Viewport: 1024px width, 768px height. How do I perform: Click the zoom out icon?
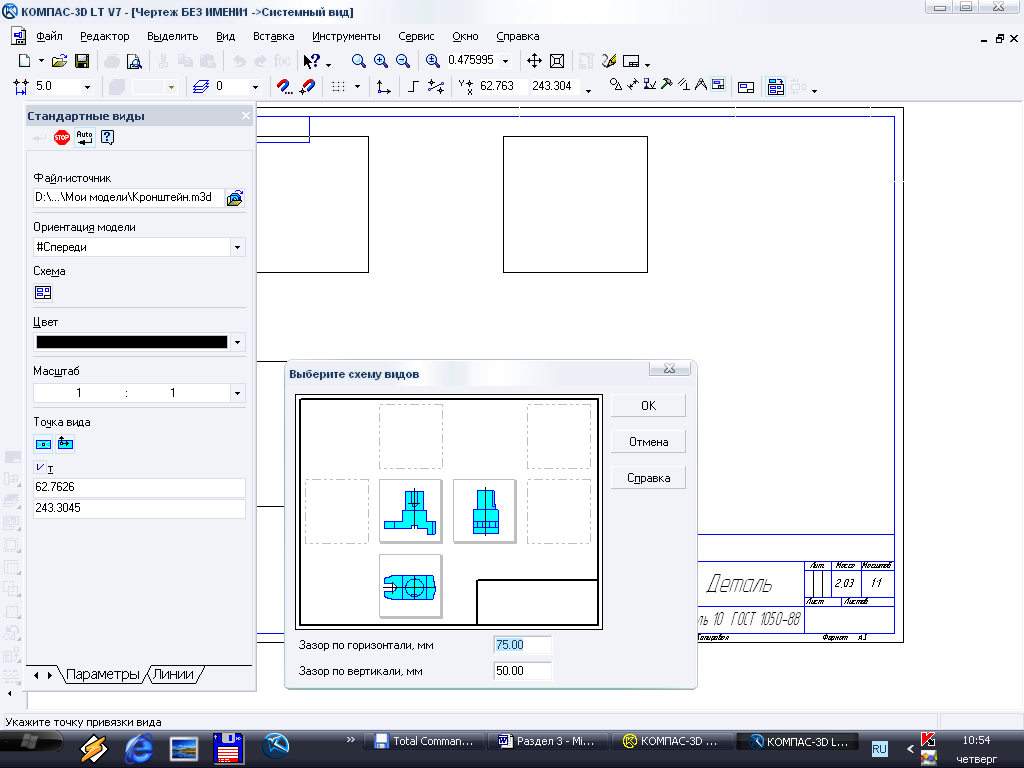pos(403,61)
